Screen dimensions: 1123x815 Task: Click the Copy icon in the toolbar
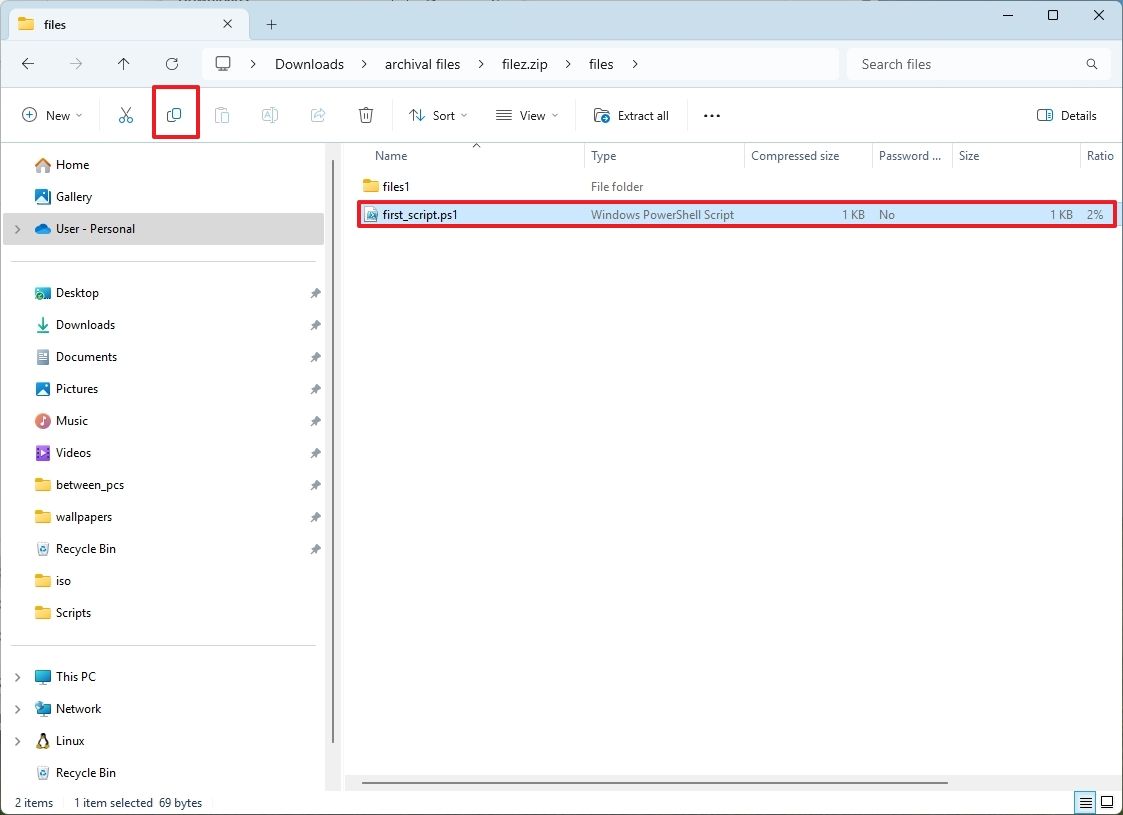click(175, 114)
